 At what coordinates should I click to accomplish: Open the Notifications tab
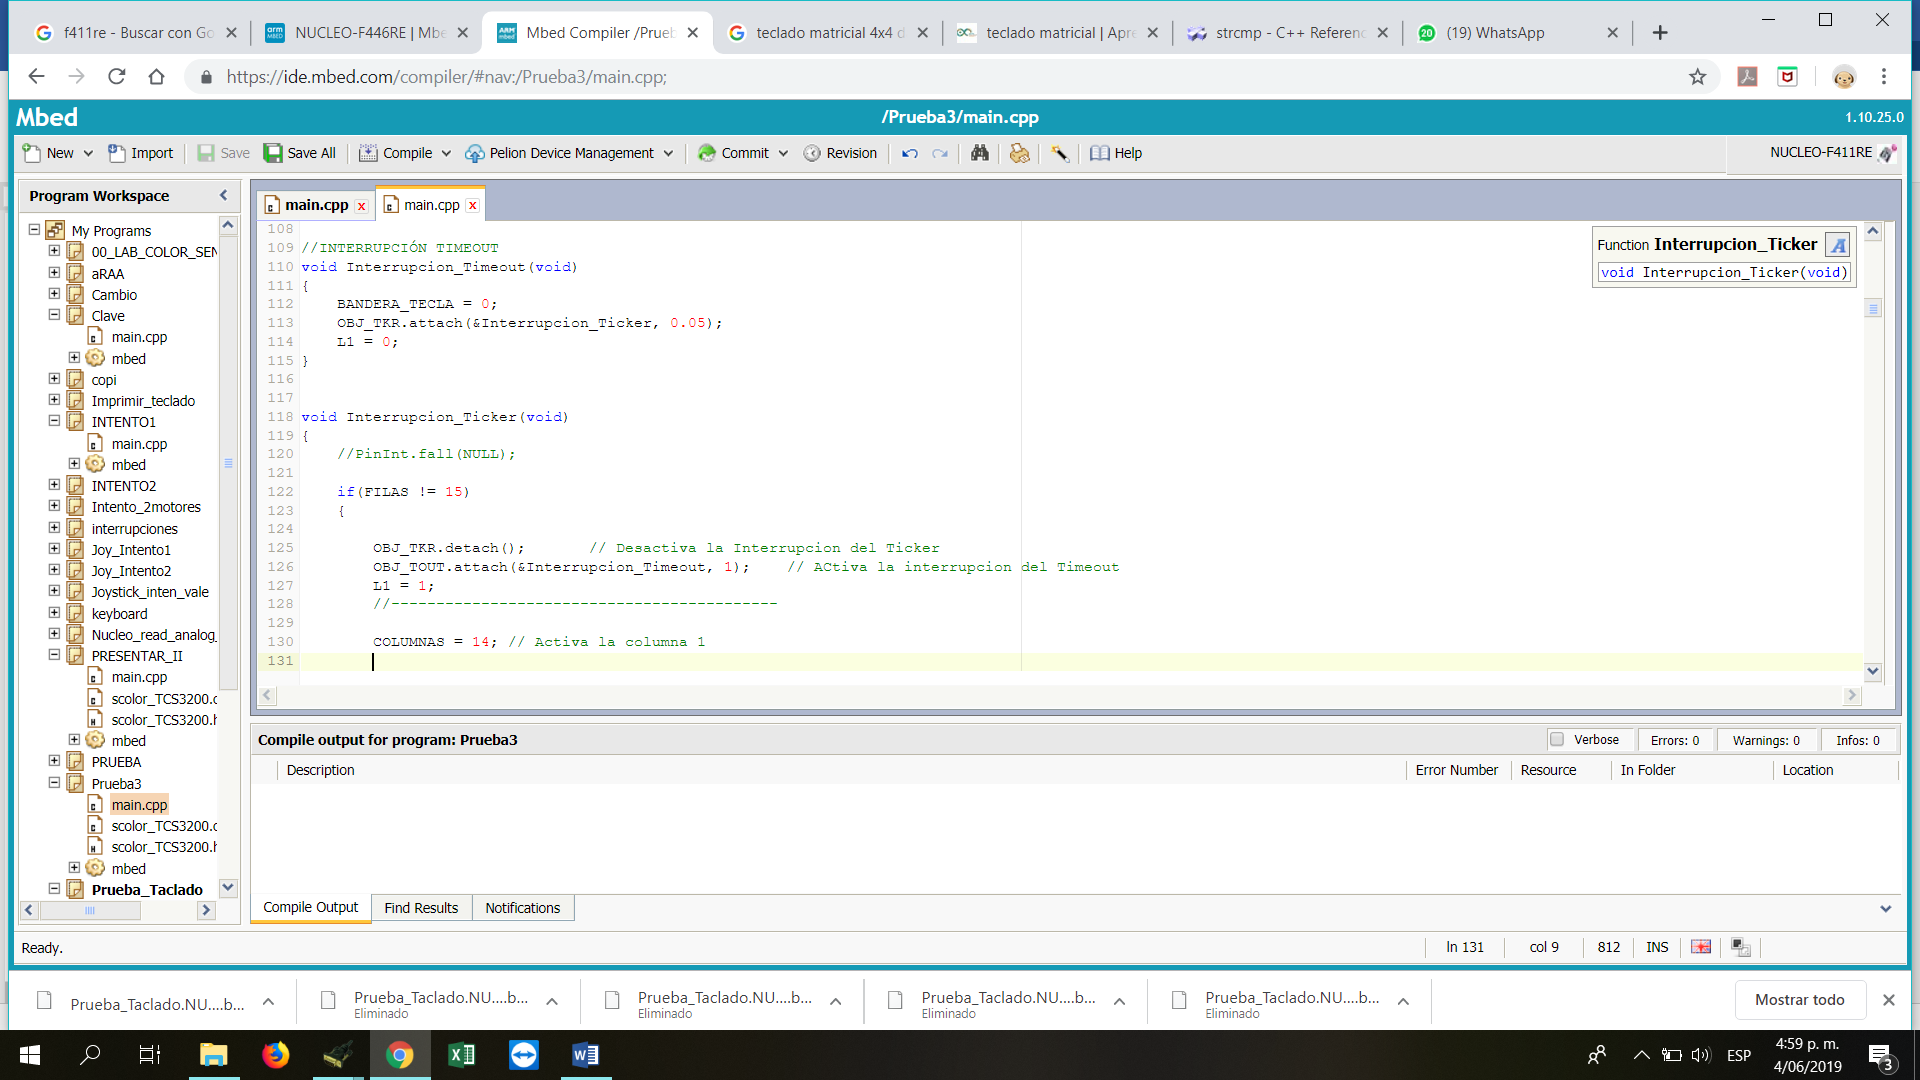click(522, 908)
